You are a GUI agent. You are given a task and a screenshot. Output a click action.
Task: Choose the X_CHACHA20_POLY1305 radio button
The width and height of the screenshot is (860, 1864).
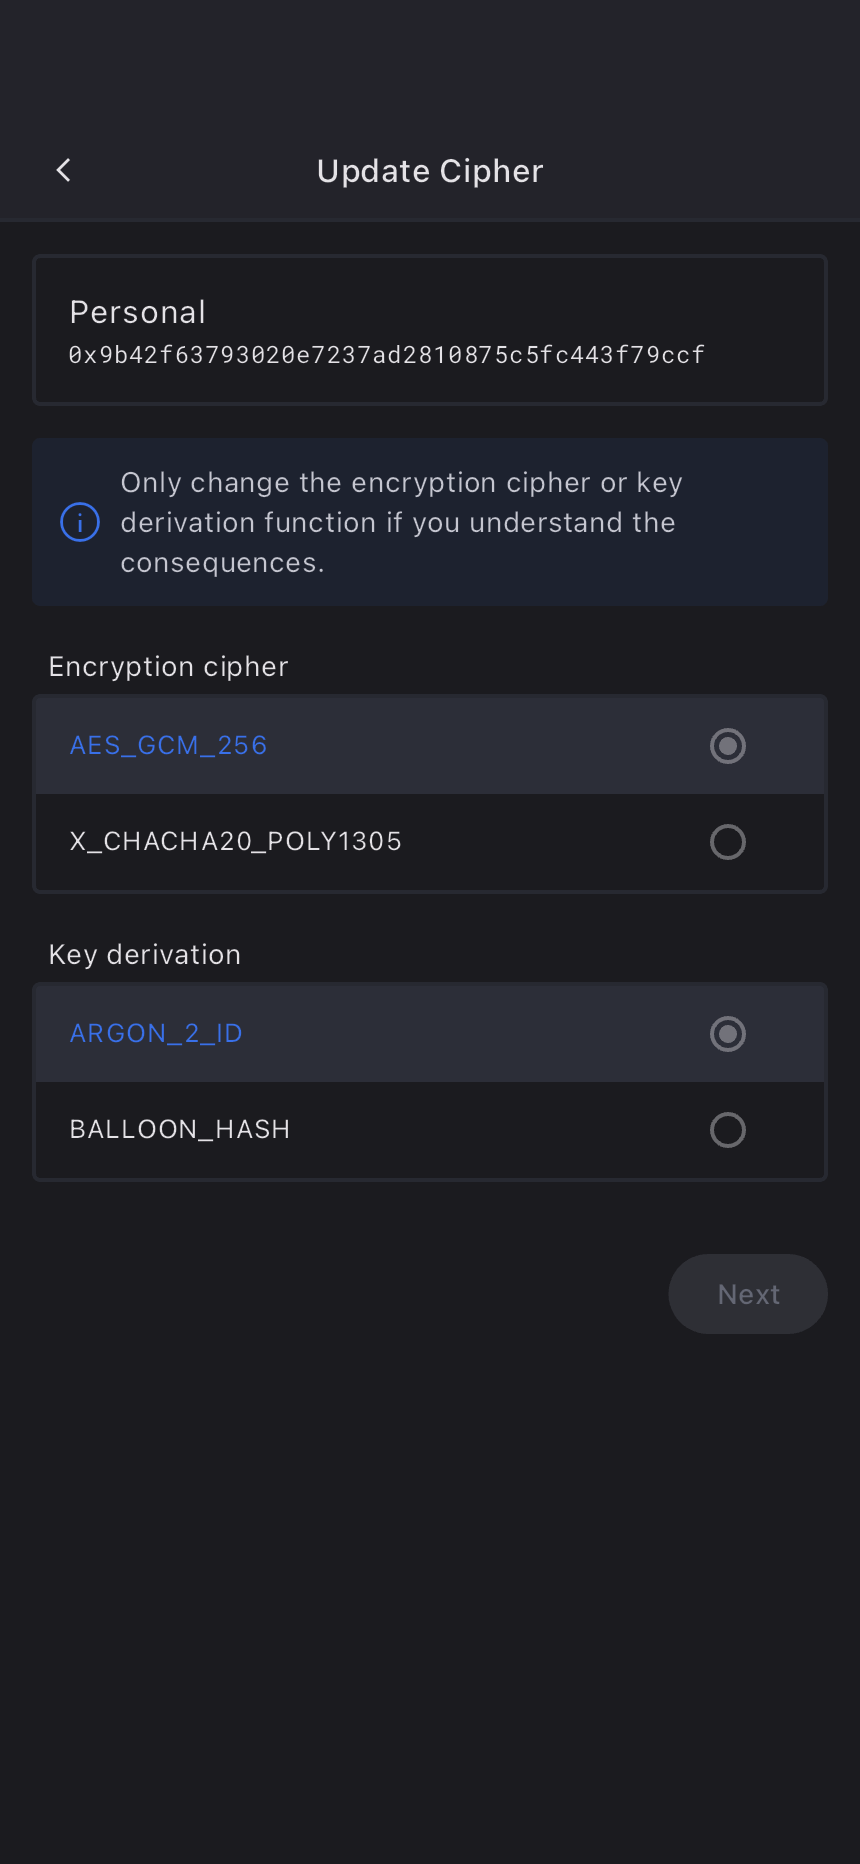727,842
